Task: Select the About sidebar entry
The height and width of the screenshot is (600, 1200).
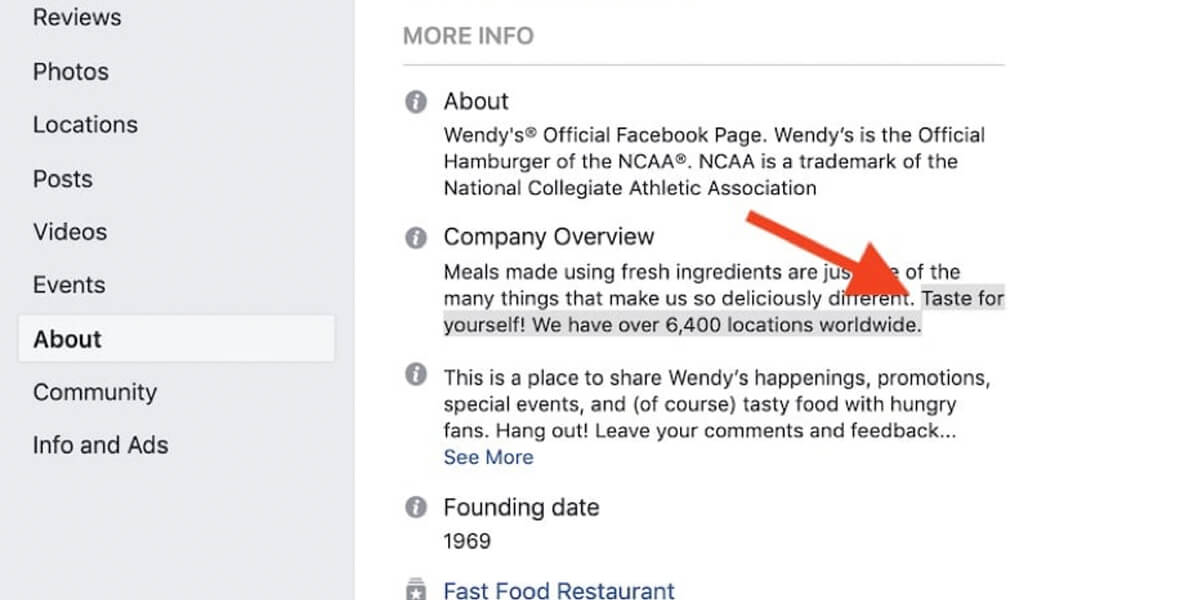Action: click(66, 338)
